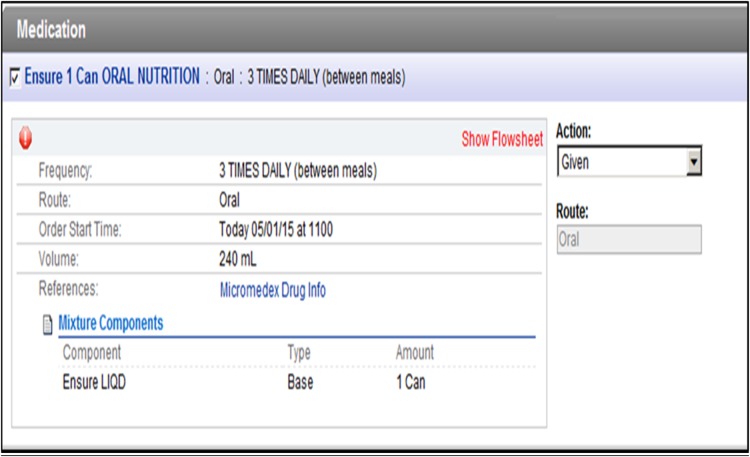Viewport: 750px width, 457px height.
Task: Click the Base type cell
Action: coord(300,382)
